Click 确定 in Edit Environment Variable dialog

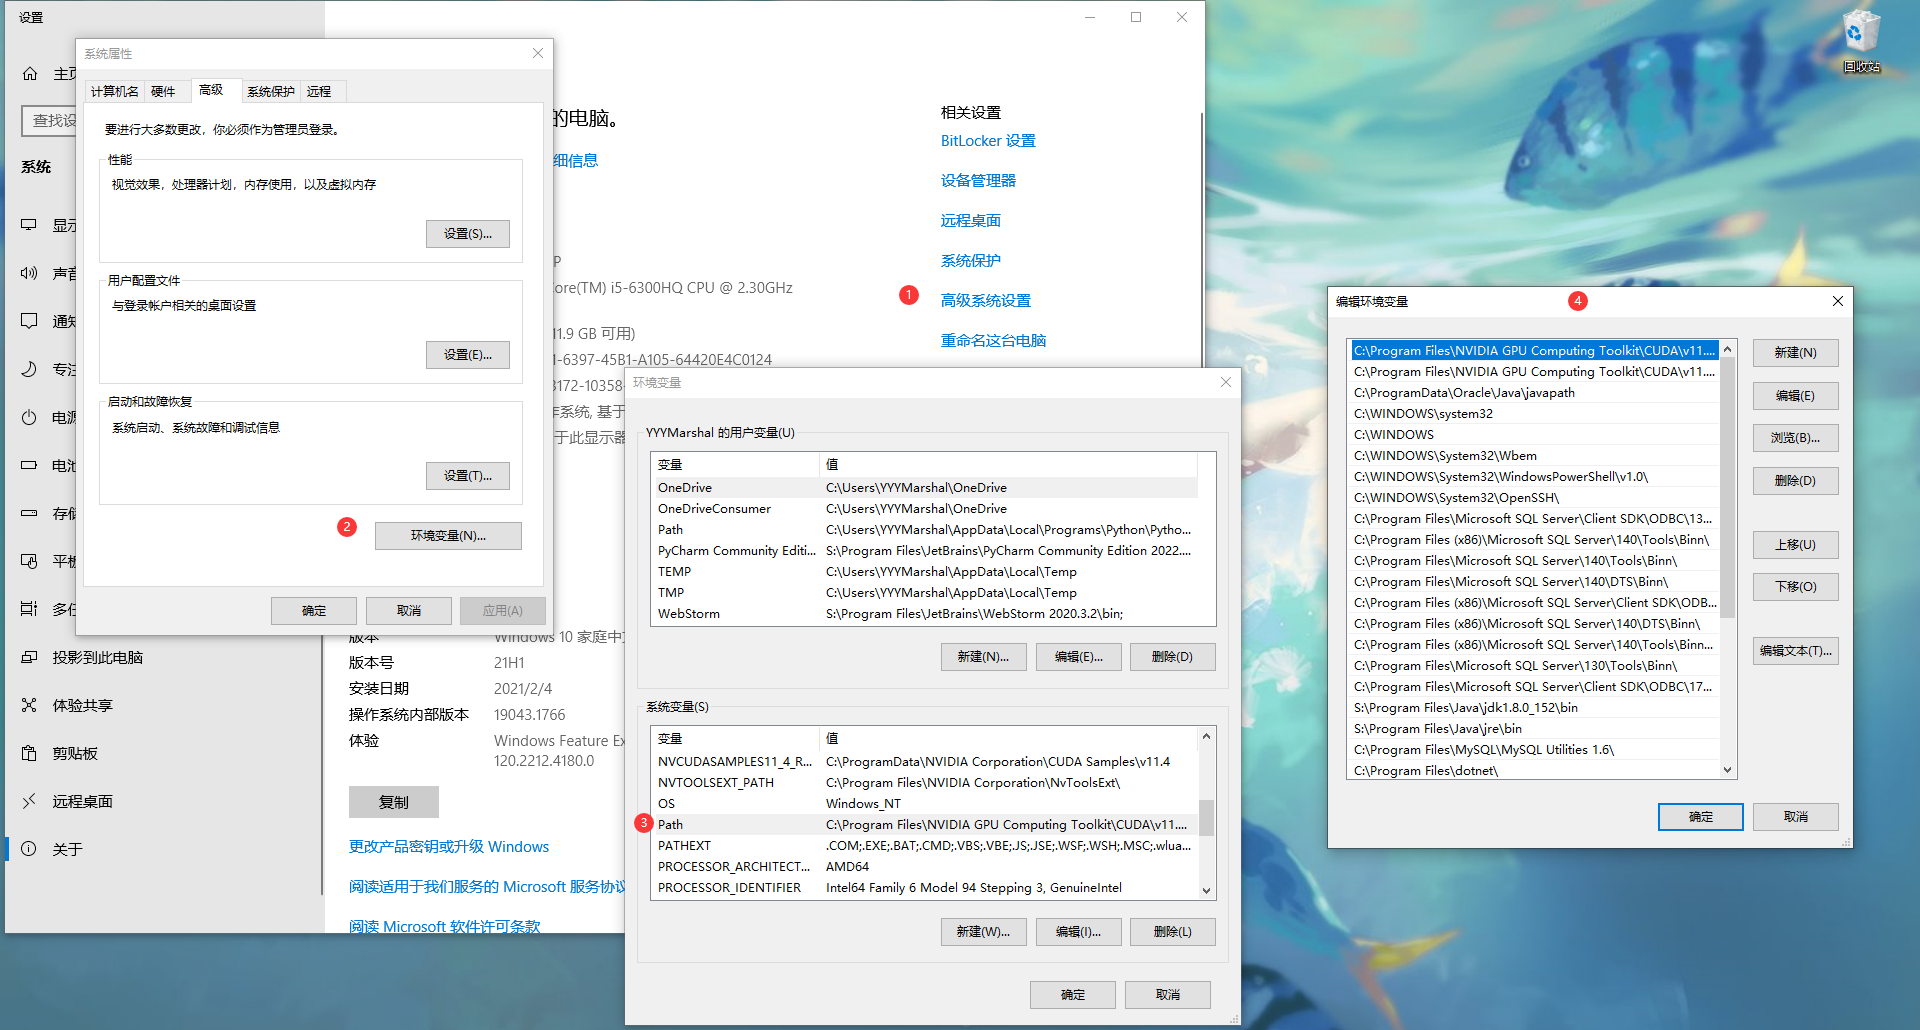coord(1700,817)
